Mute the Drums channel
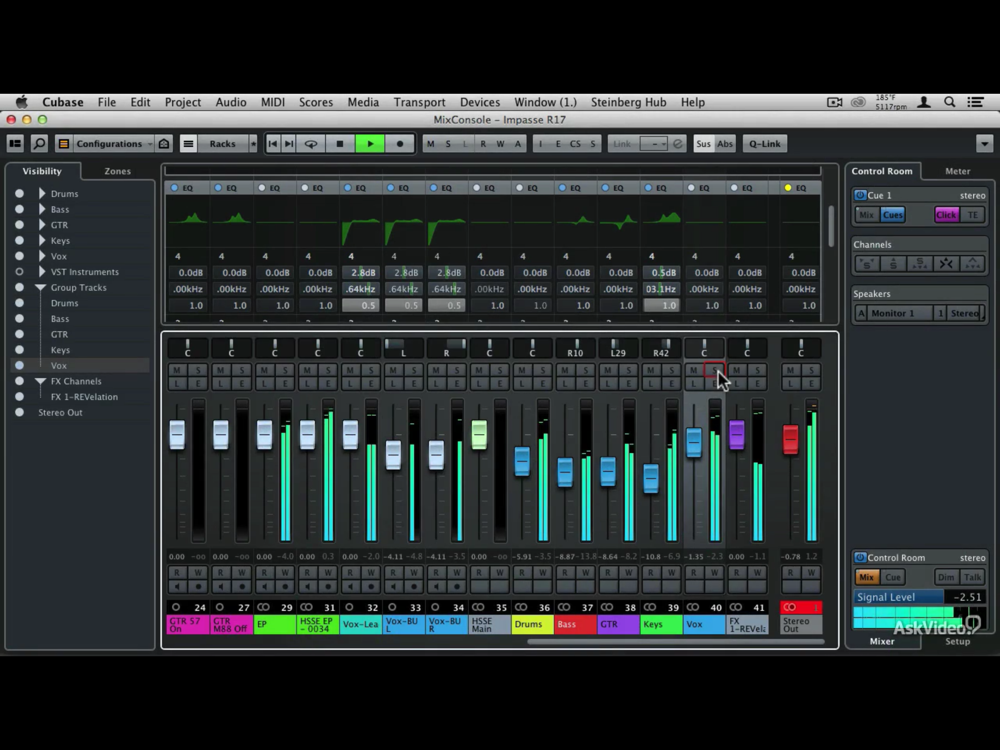1000x750 pixels. coord(522,370)
